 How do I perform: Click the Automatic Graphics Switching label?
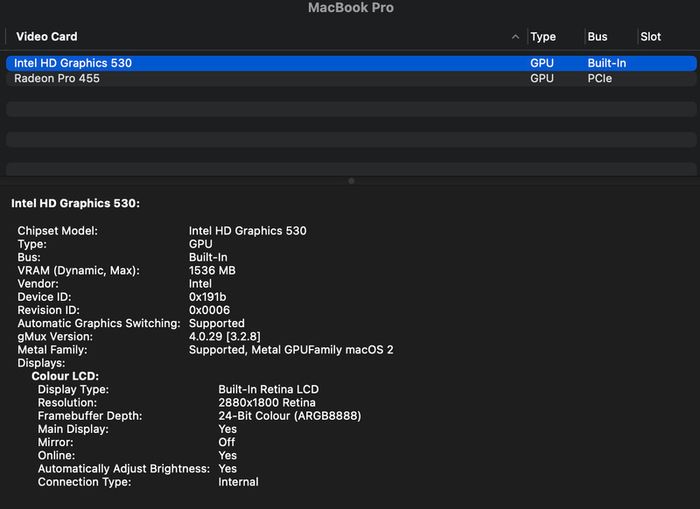pyautogui.click(x=99, y=323)
